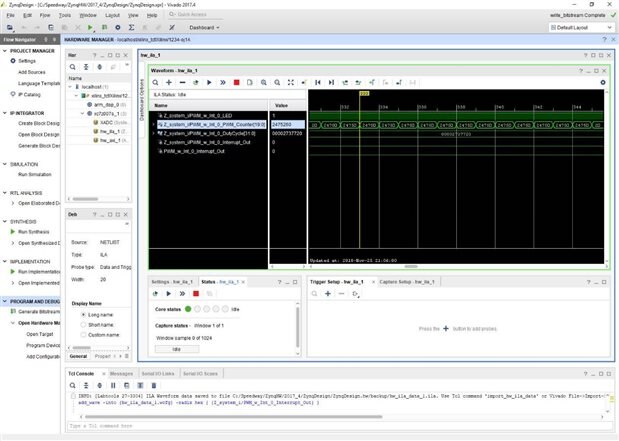Click the sigma icon in main toolbar
Viewport: 619px width, 441px height.
[131, 28]
